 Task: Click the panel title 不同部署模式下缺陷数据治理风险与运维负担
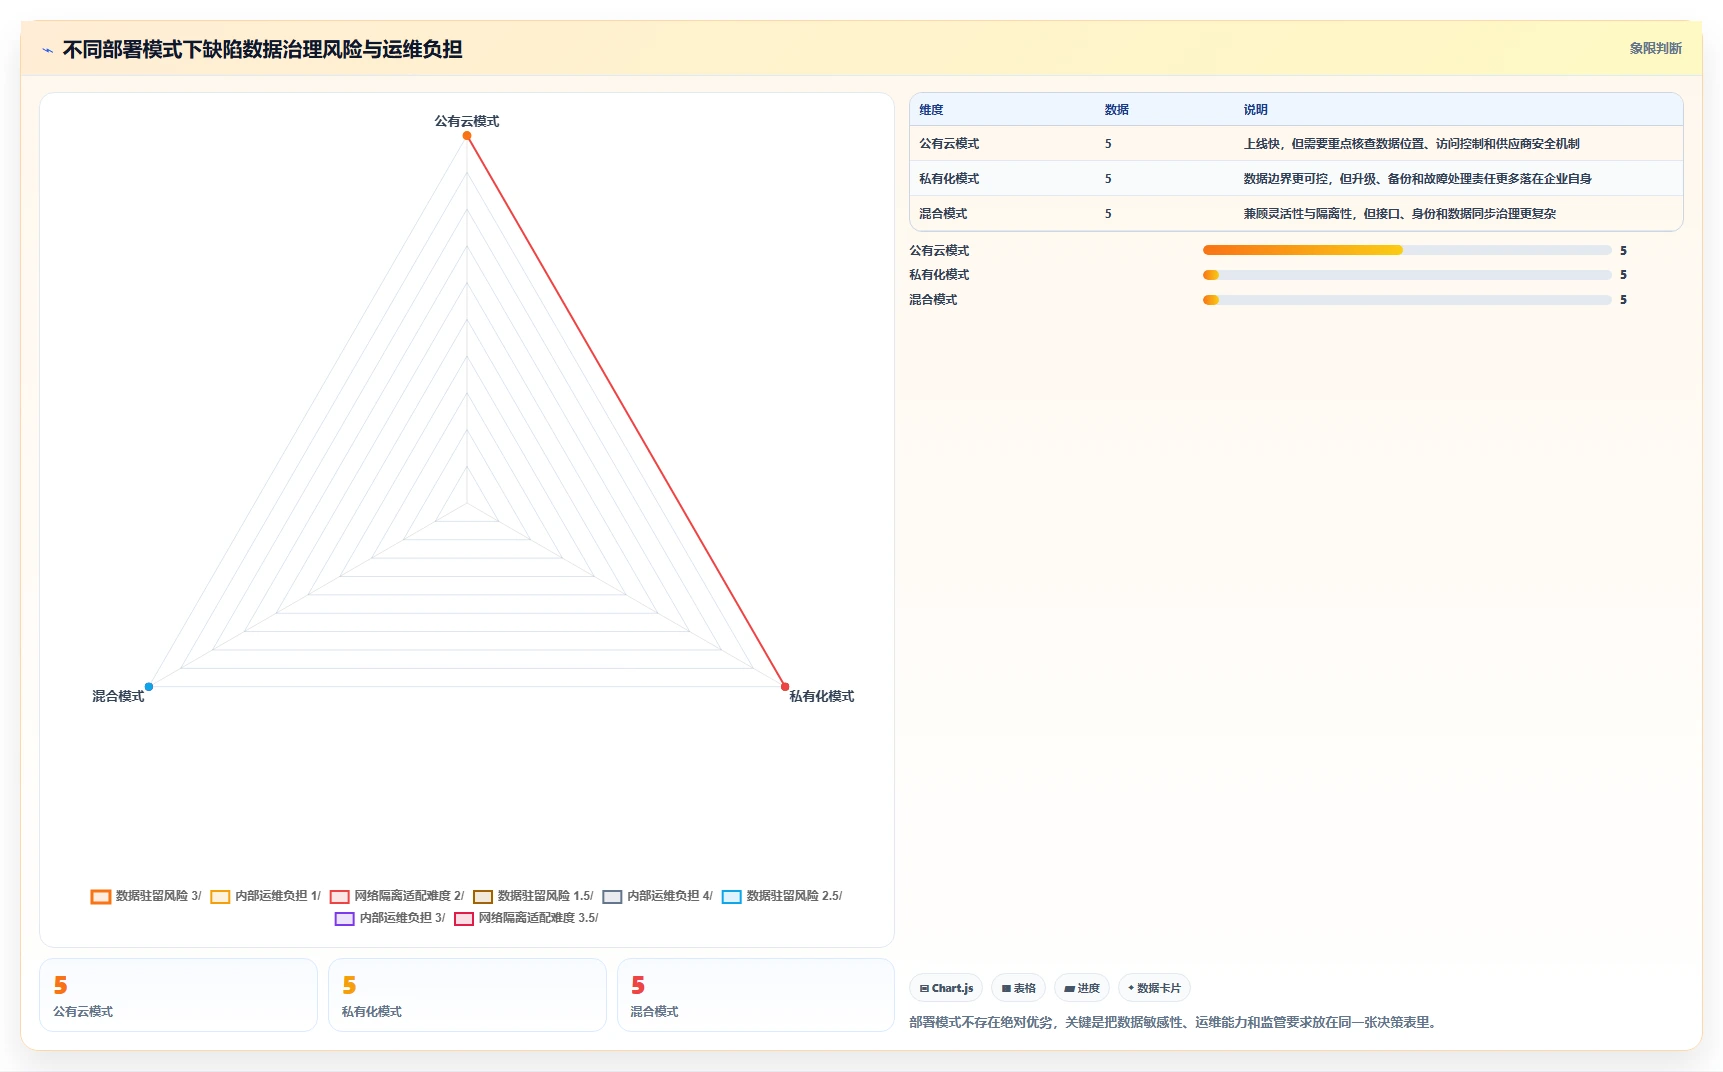tap(262, 49)
